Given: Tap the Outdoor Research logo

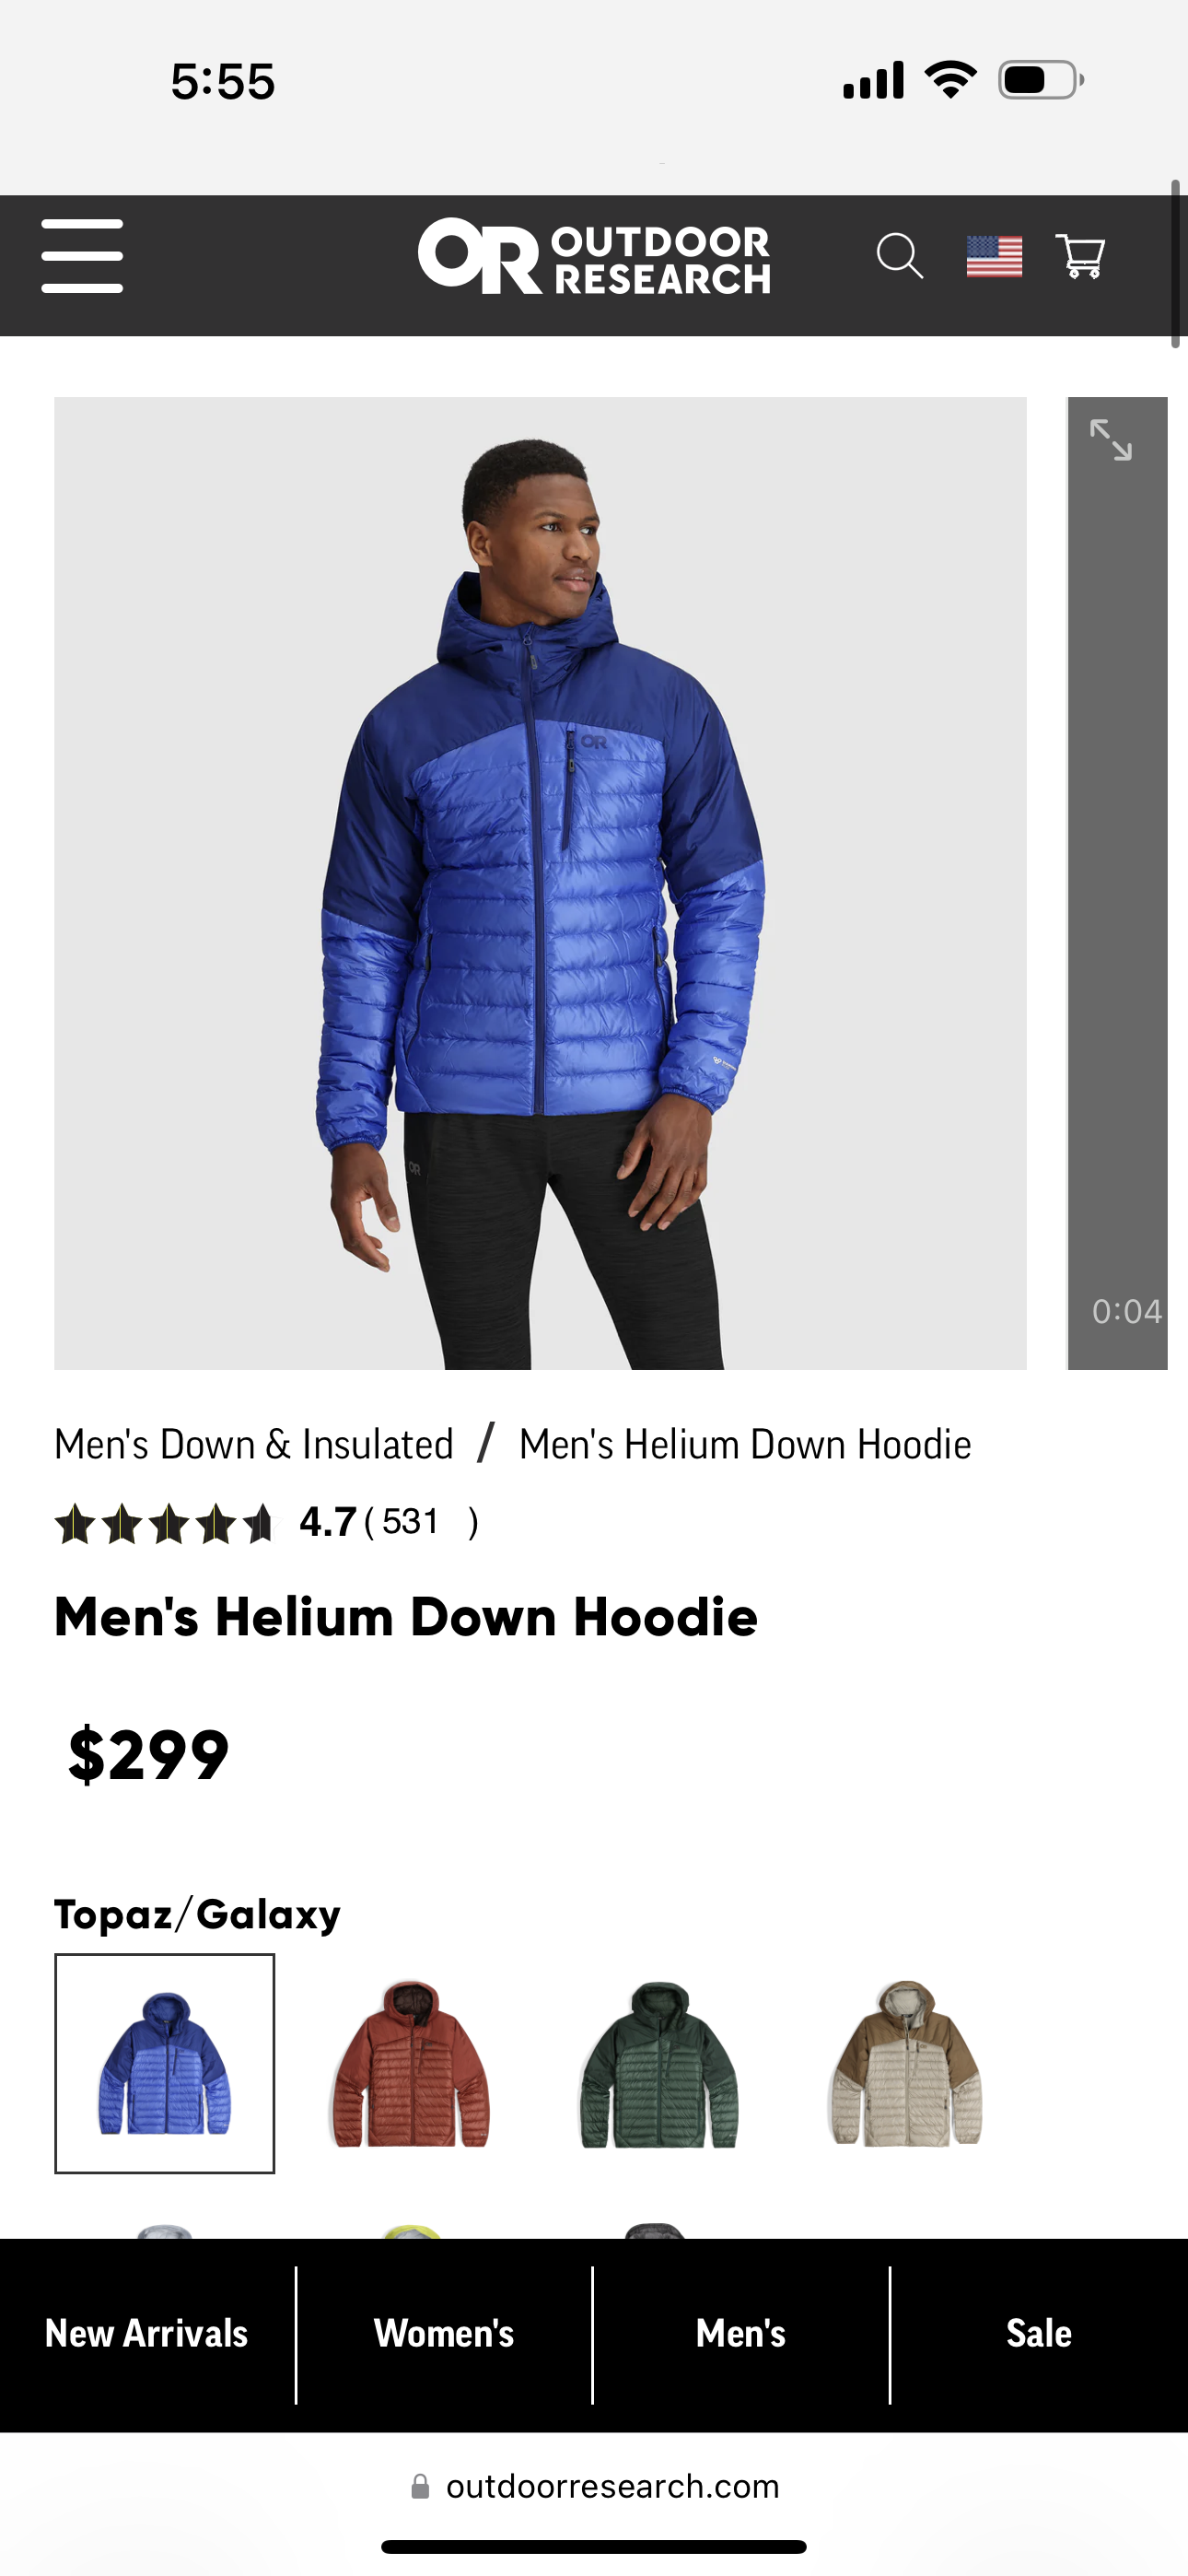Looking at the screenshot, I should 594,257.
